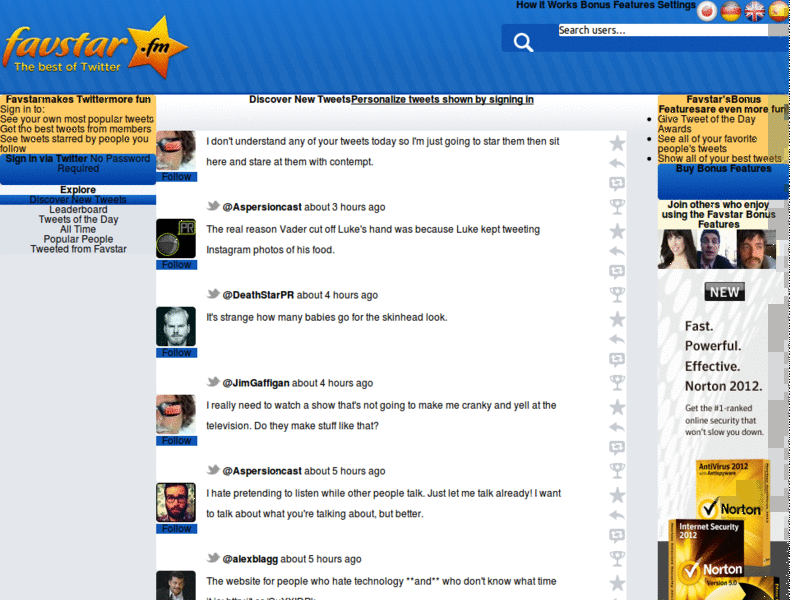Follow author of 'pretending to listen' tweet
800x600 pixels.
pyautogui.click(x=177, y=529)
